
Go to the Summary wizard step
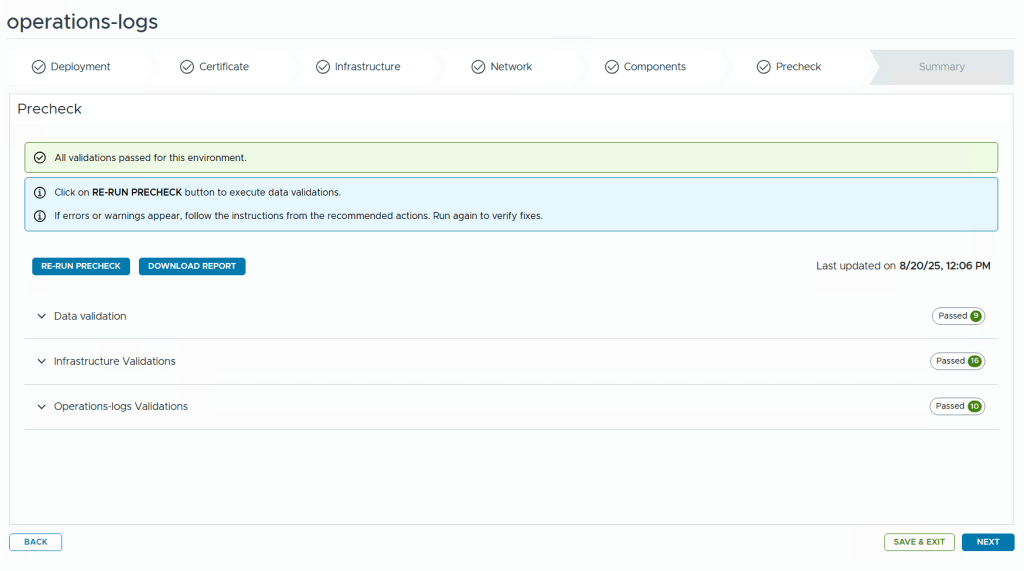coord(941,67)
